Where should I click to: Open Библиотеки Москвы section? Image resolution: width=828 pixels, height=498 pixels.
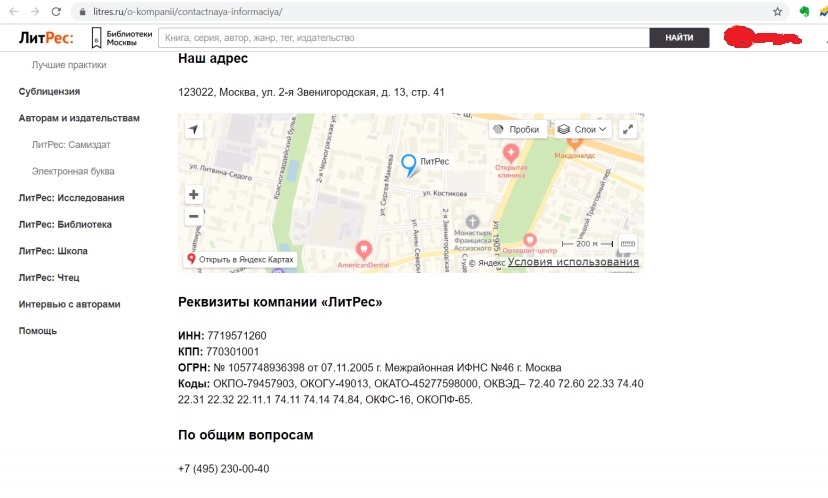pyautogui.click(x=122, y=38)
